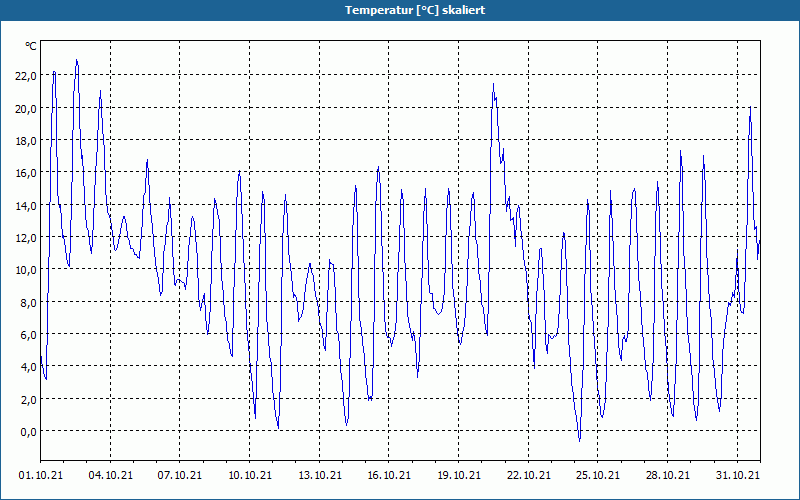Click the 0,0 y-axis label
Image resolution: width=800 pixels, height=500 pixels.
click(x=28, y=431)
